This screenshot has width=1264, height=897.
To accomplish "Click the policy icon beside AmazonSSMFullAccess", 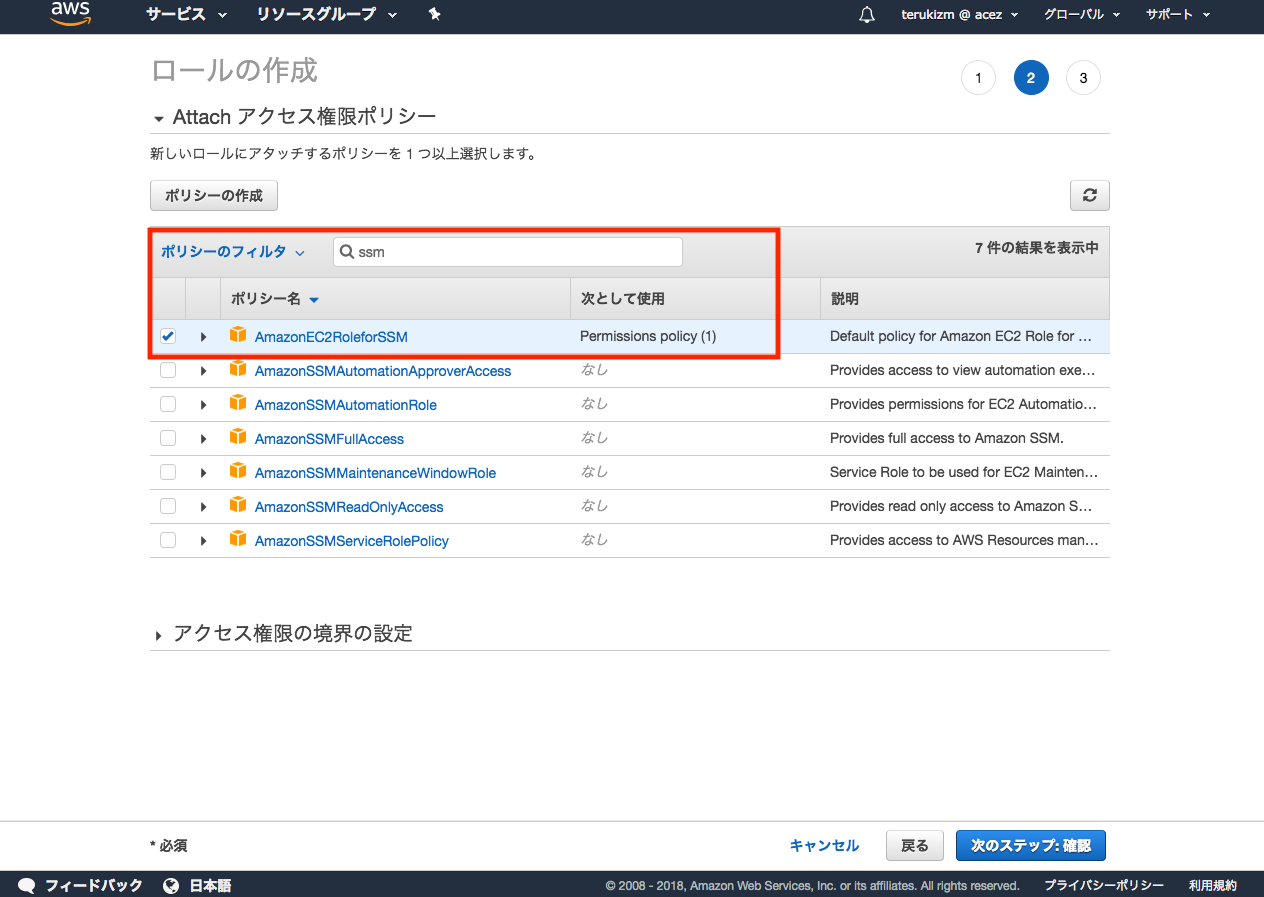I will click(238, 437).
